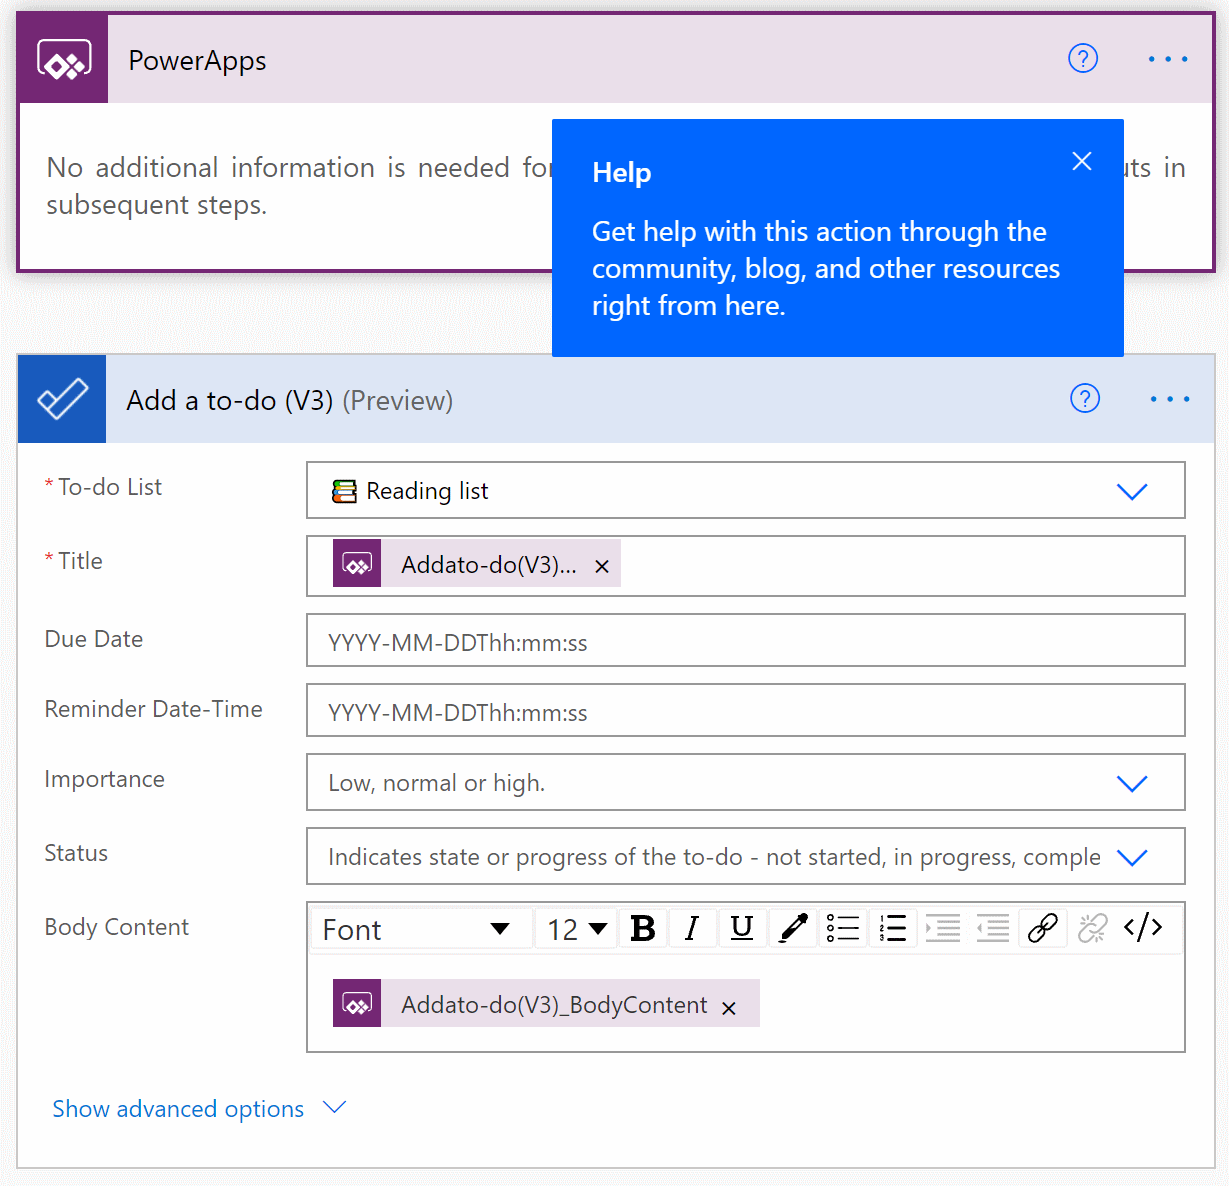Click Show advanced options link
Image resolution: width=1229 pixels, height=1186 pixels.
(178, 1108)
